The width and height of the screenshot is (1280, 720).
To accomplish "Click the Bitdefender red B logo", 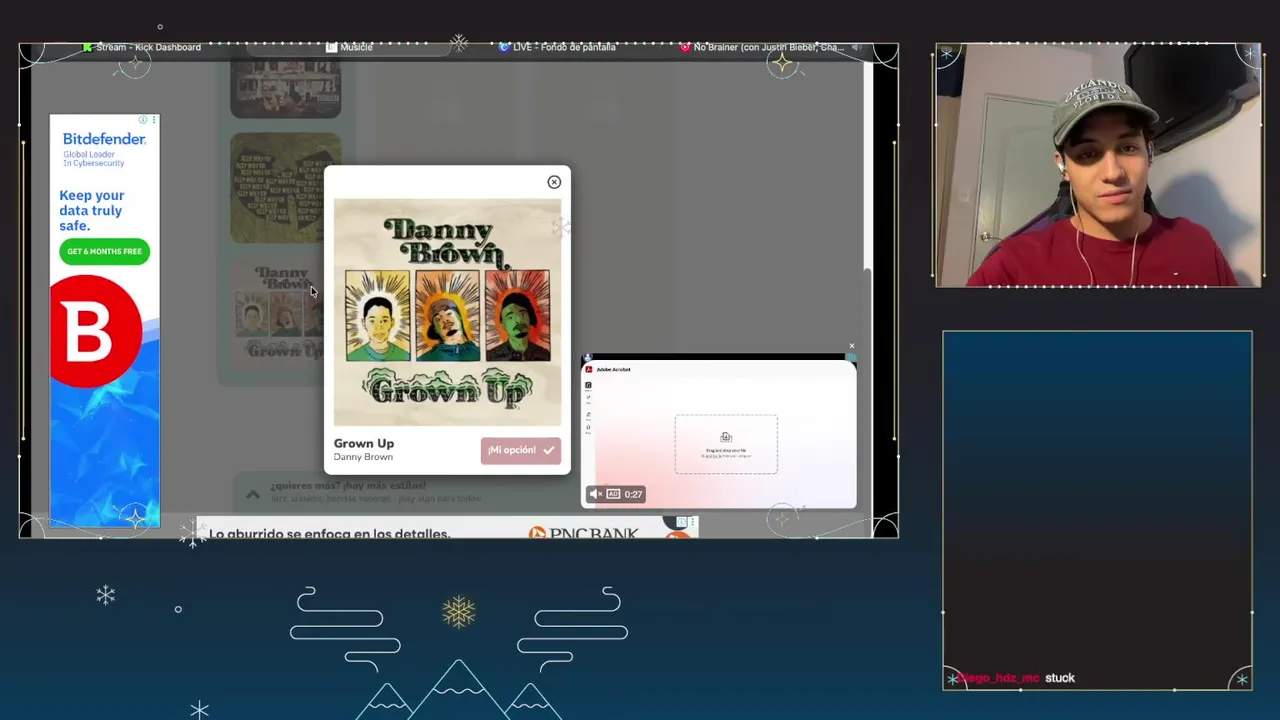I will pos(95,332).
